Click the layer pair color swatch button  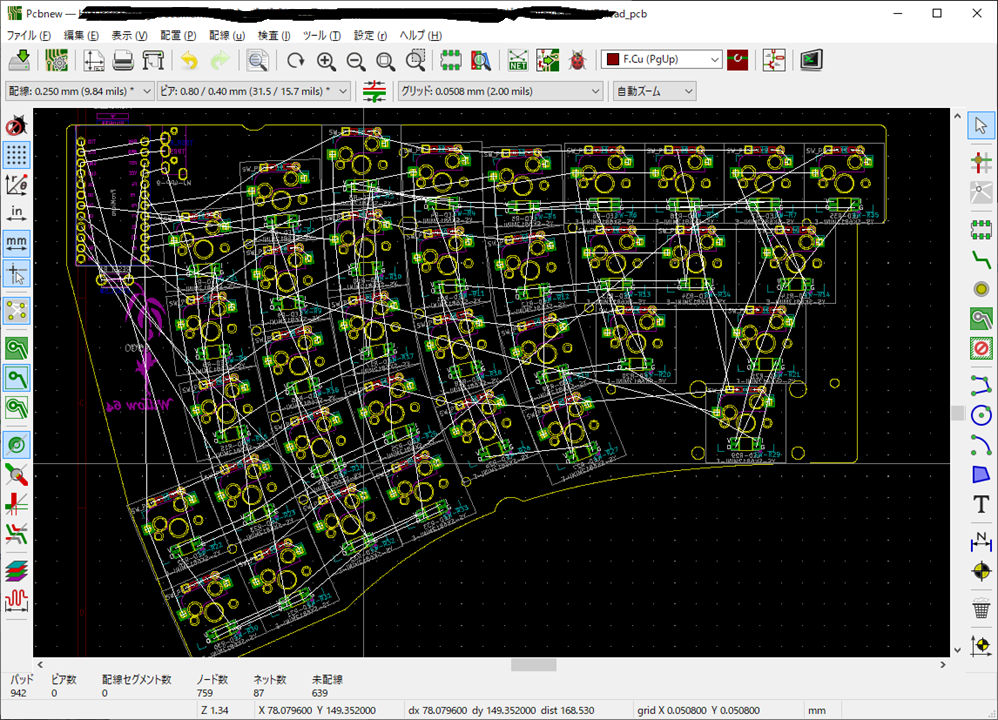[738, 60]
